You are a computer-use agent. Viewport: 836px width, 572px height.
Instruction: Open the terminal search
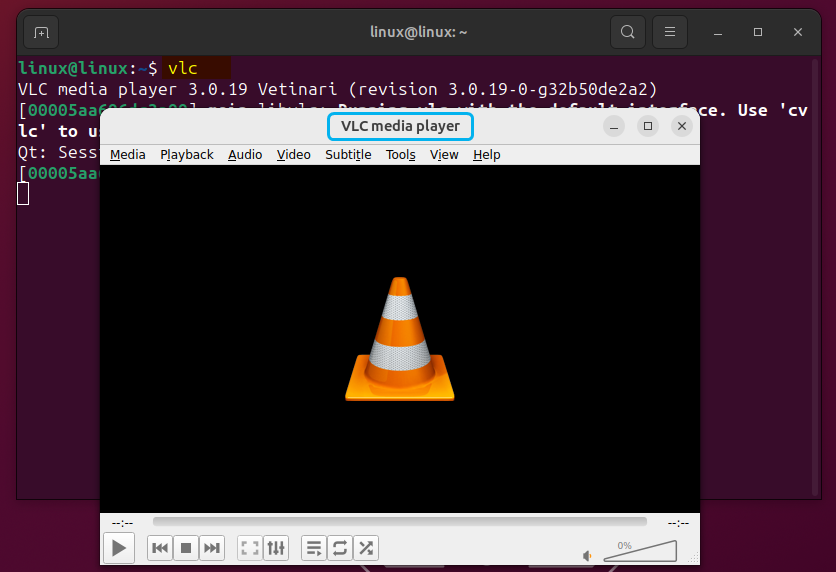point(628,32)
